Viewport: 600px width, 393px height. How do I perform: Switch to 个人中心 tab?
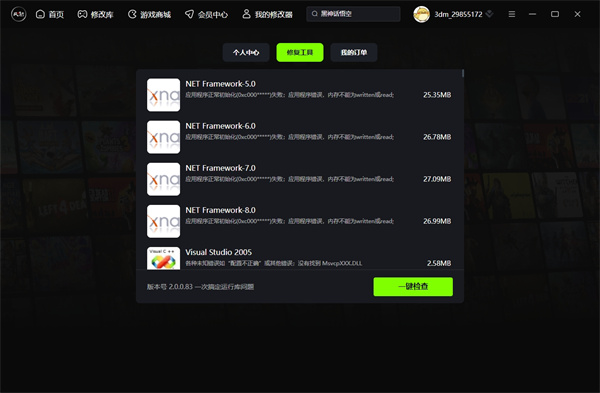[x=246, y=52]
